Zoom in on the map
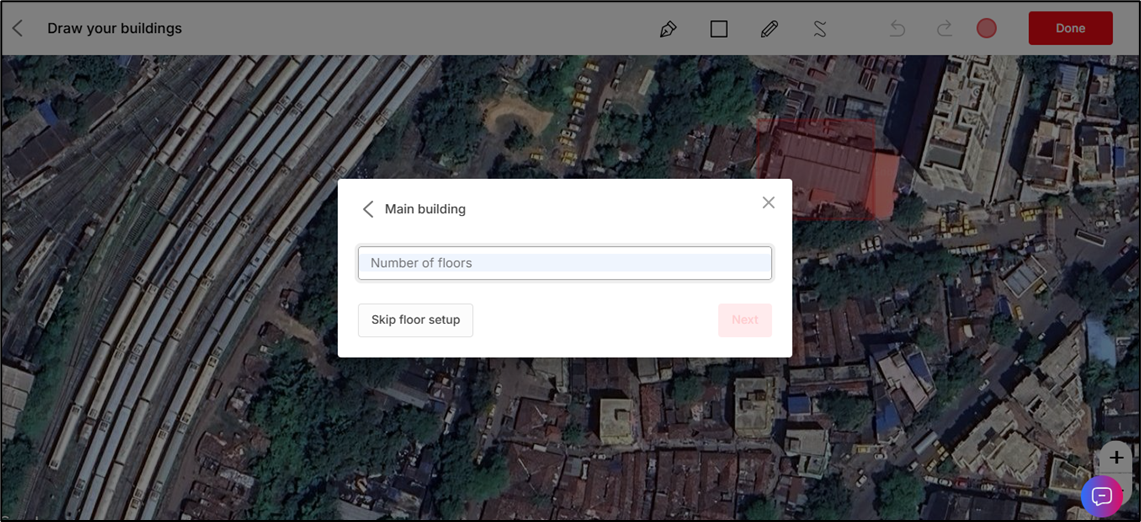Image resolution: width=1141 pixels, height=522 pixels. [x=1116, y=458]
